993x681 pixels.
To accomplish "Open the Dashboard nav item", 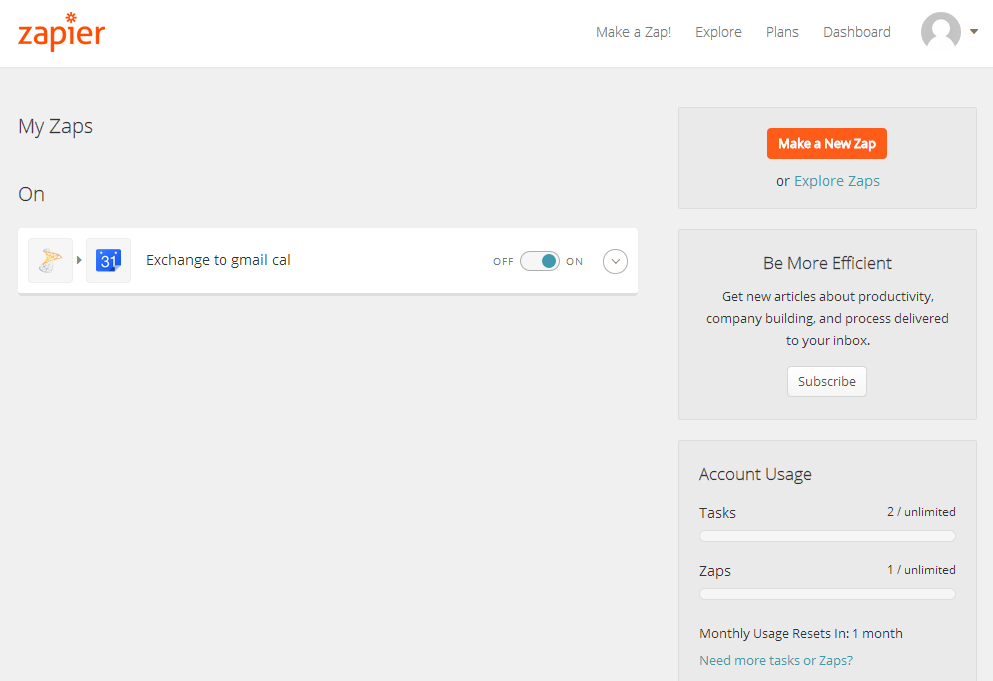I will pyautogui.click(x=857, y=32).
